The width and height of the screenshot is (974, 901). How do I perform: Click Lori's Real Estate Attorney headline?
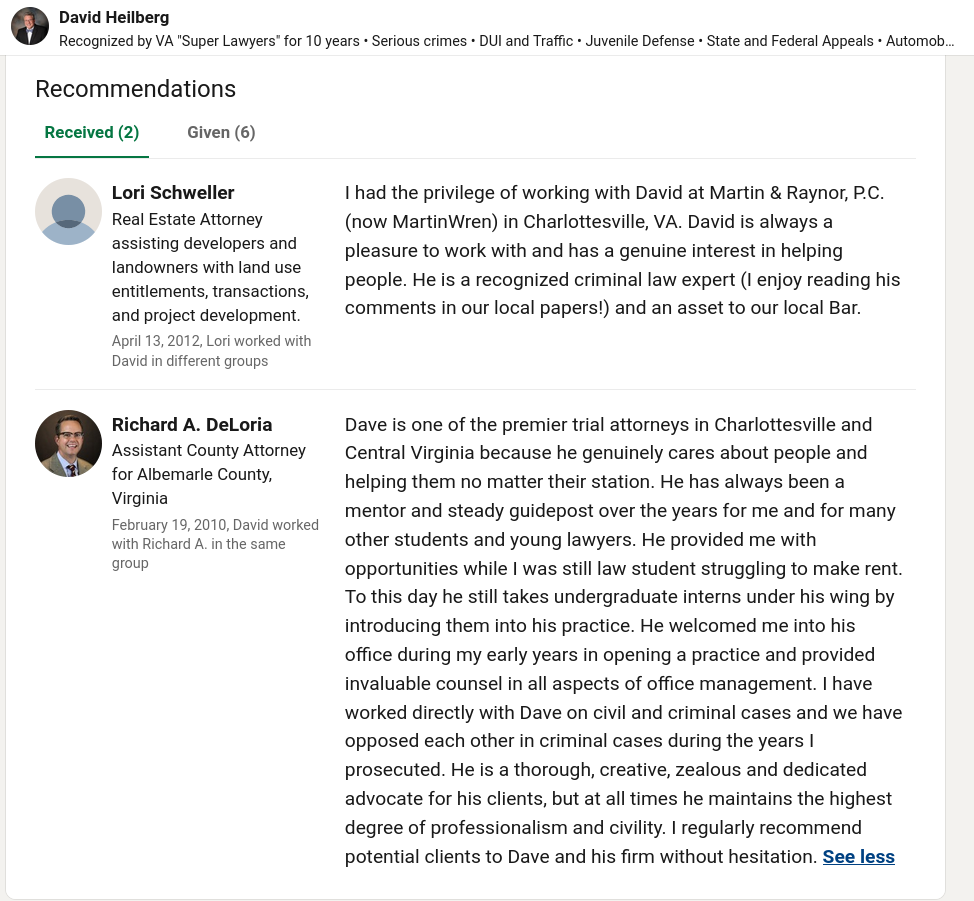pos(211,267)
